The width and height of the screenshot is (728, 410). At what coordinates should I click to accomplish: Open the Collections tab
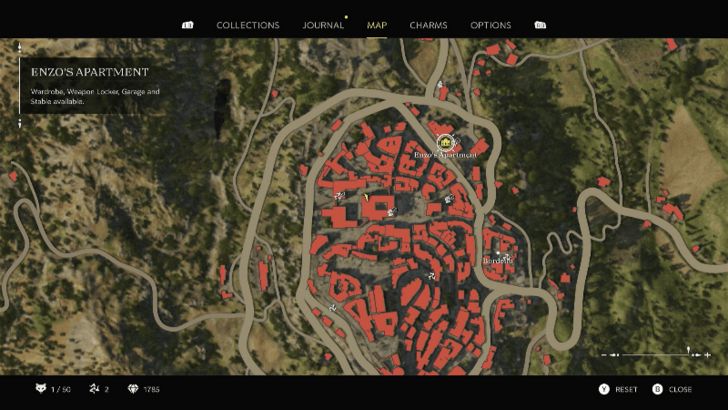coord(248,25)
